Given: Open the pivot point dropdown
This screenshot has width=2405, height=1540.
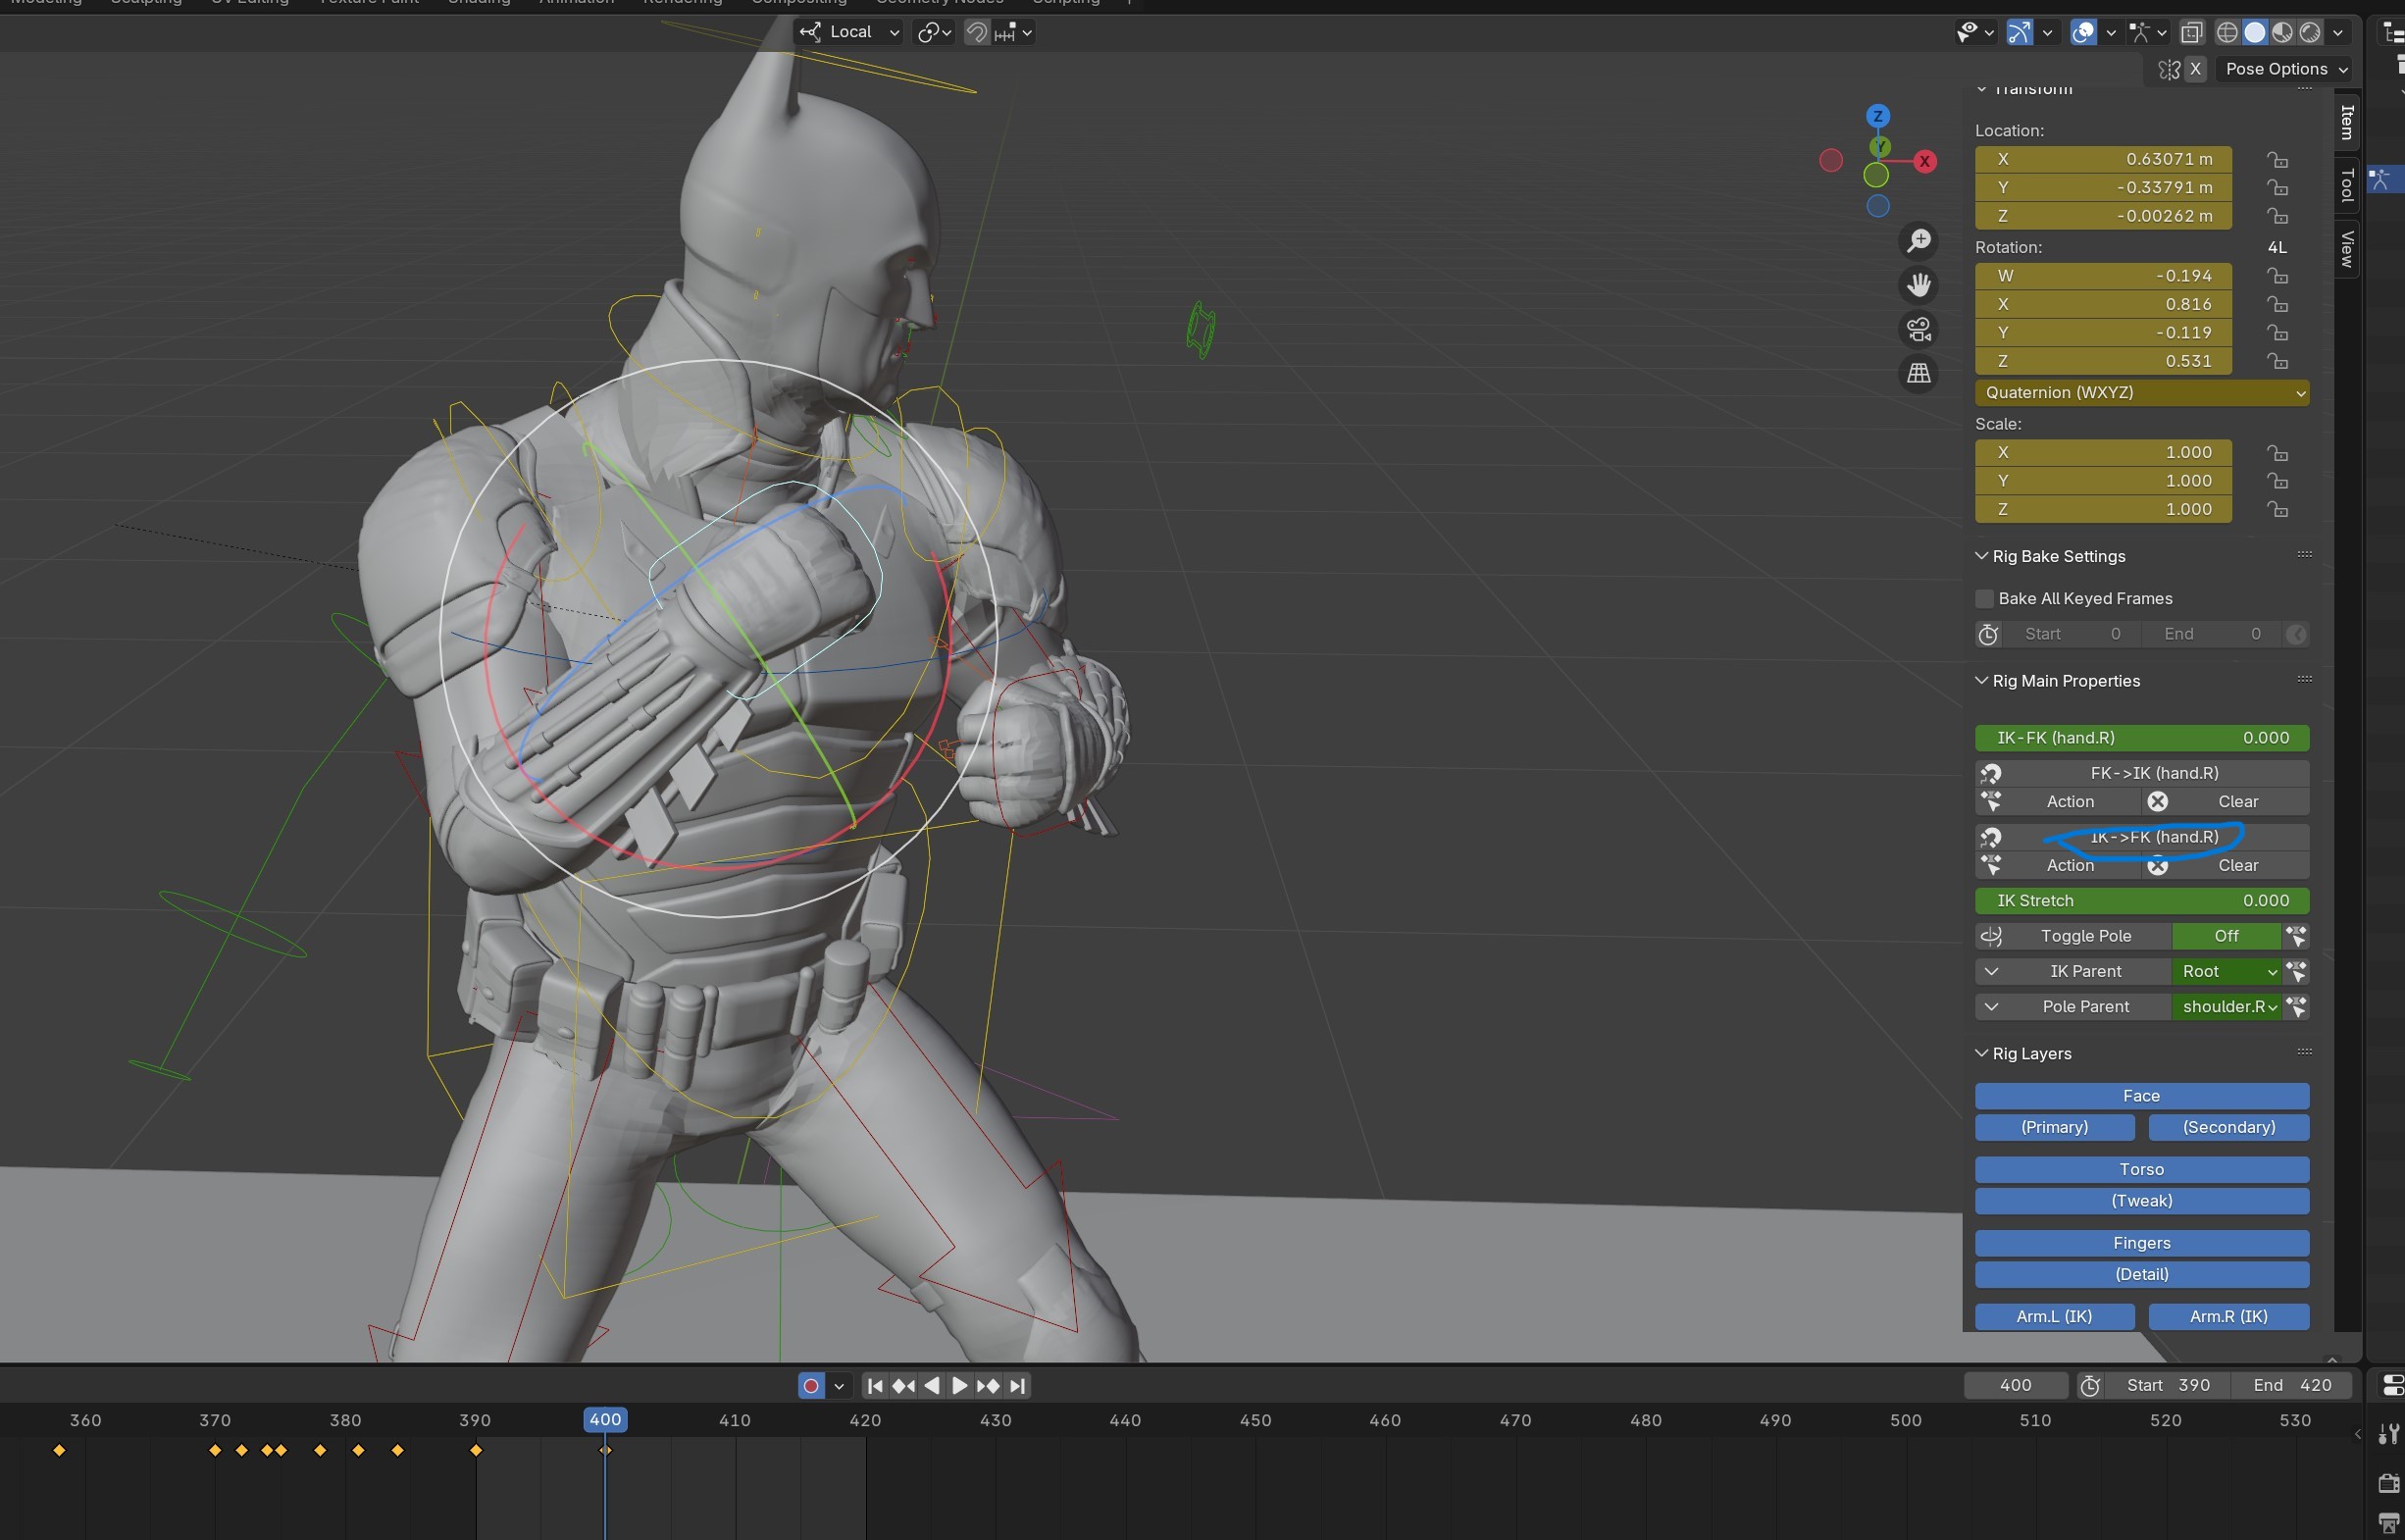Looking at the screenshot, I should coord(934,33).
